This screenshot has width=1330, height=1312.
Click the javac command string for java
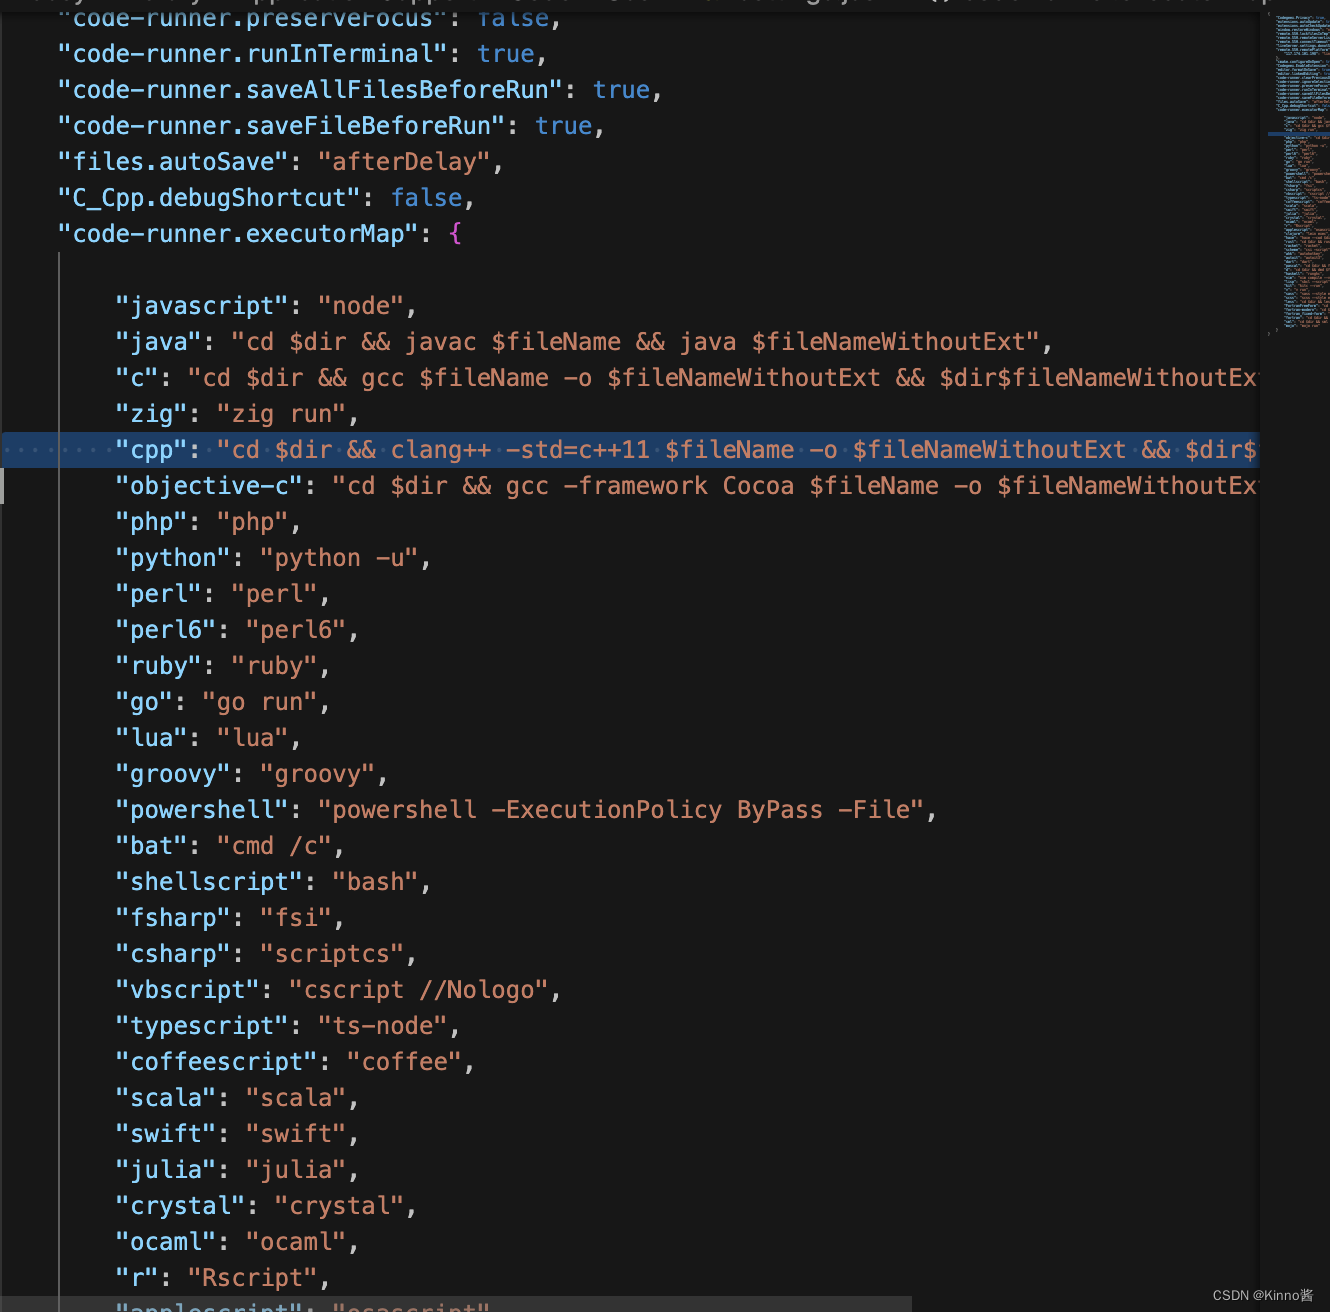click(x=635, y=342)
